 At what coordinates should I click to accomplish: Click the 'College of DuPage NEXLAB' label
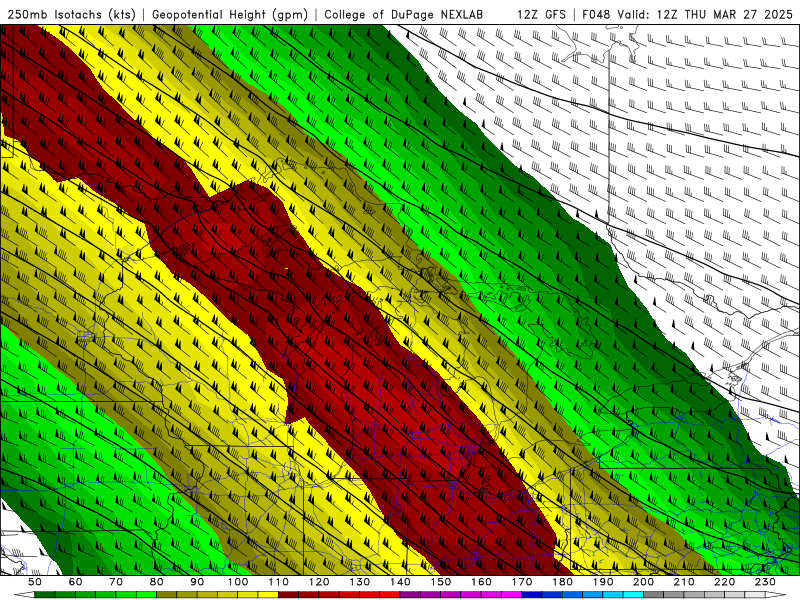pos(404,14)
